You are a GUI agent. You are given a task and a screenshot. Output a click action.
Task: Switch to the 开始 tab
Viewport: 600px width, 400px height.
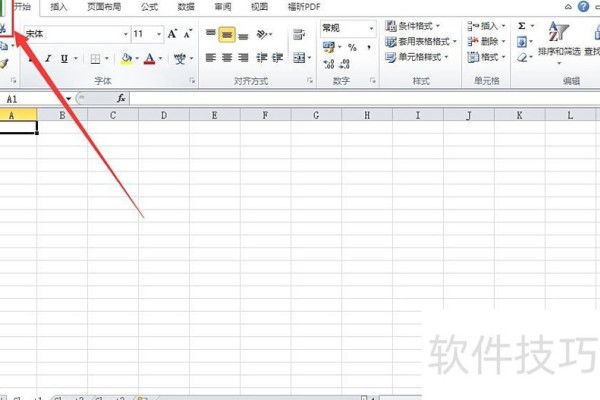22,7
